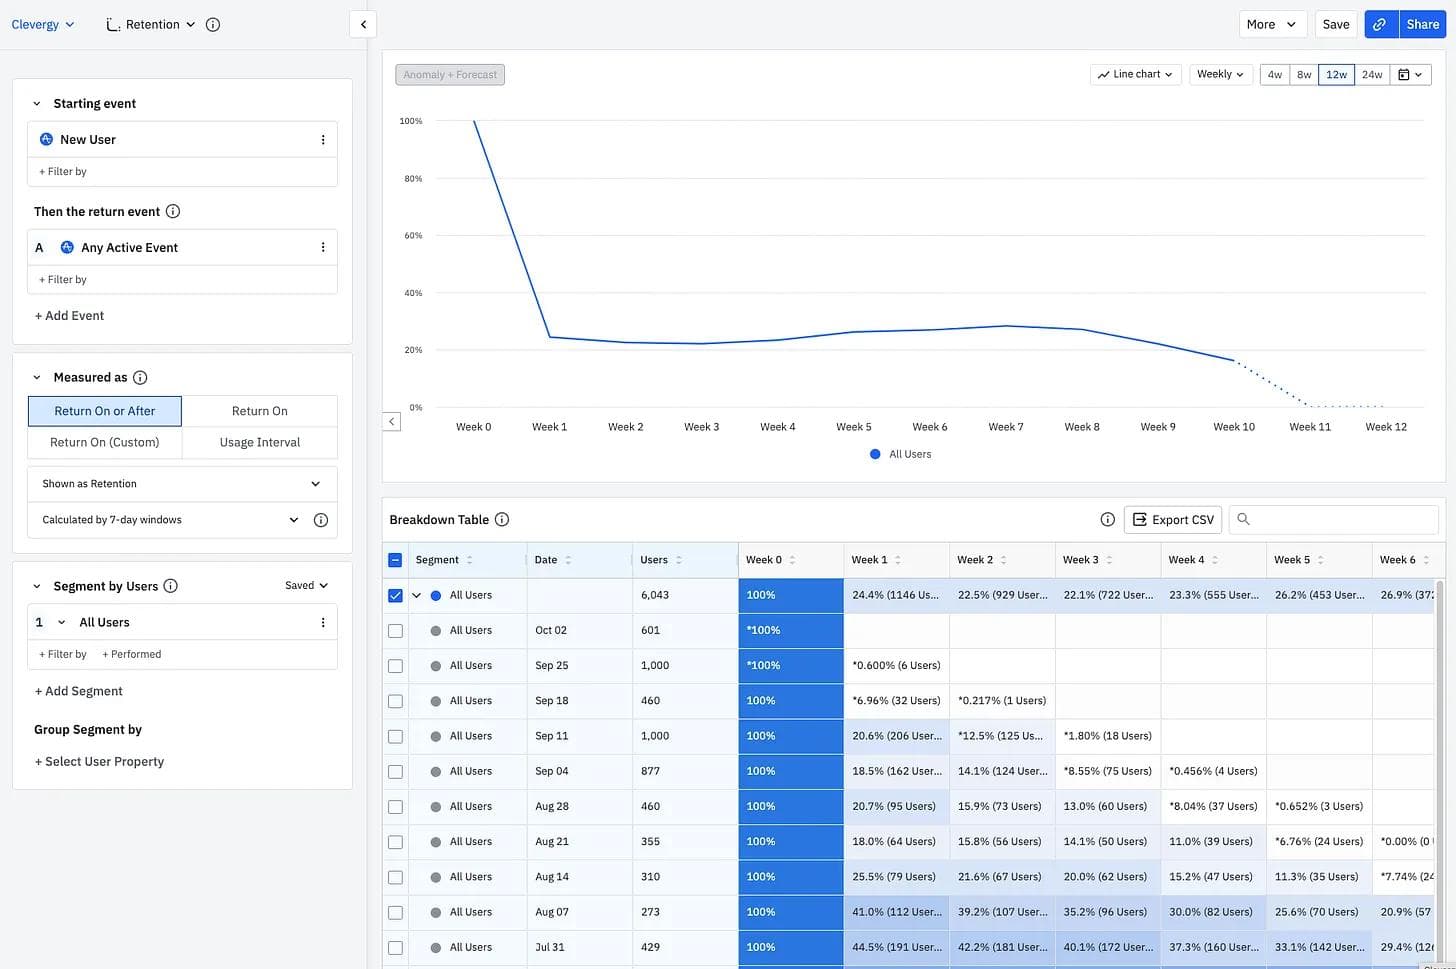
Task: Click info icon beside Breakdown Table
Action: pyautogui.click(x=502, y=520)
